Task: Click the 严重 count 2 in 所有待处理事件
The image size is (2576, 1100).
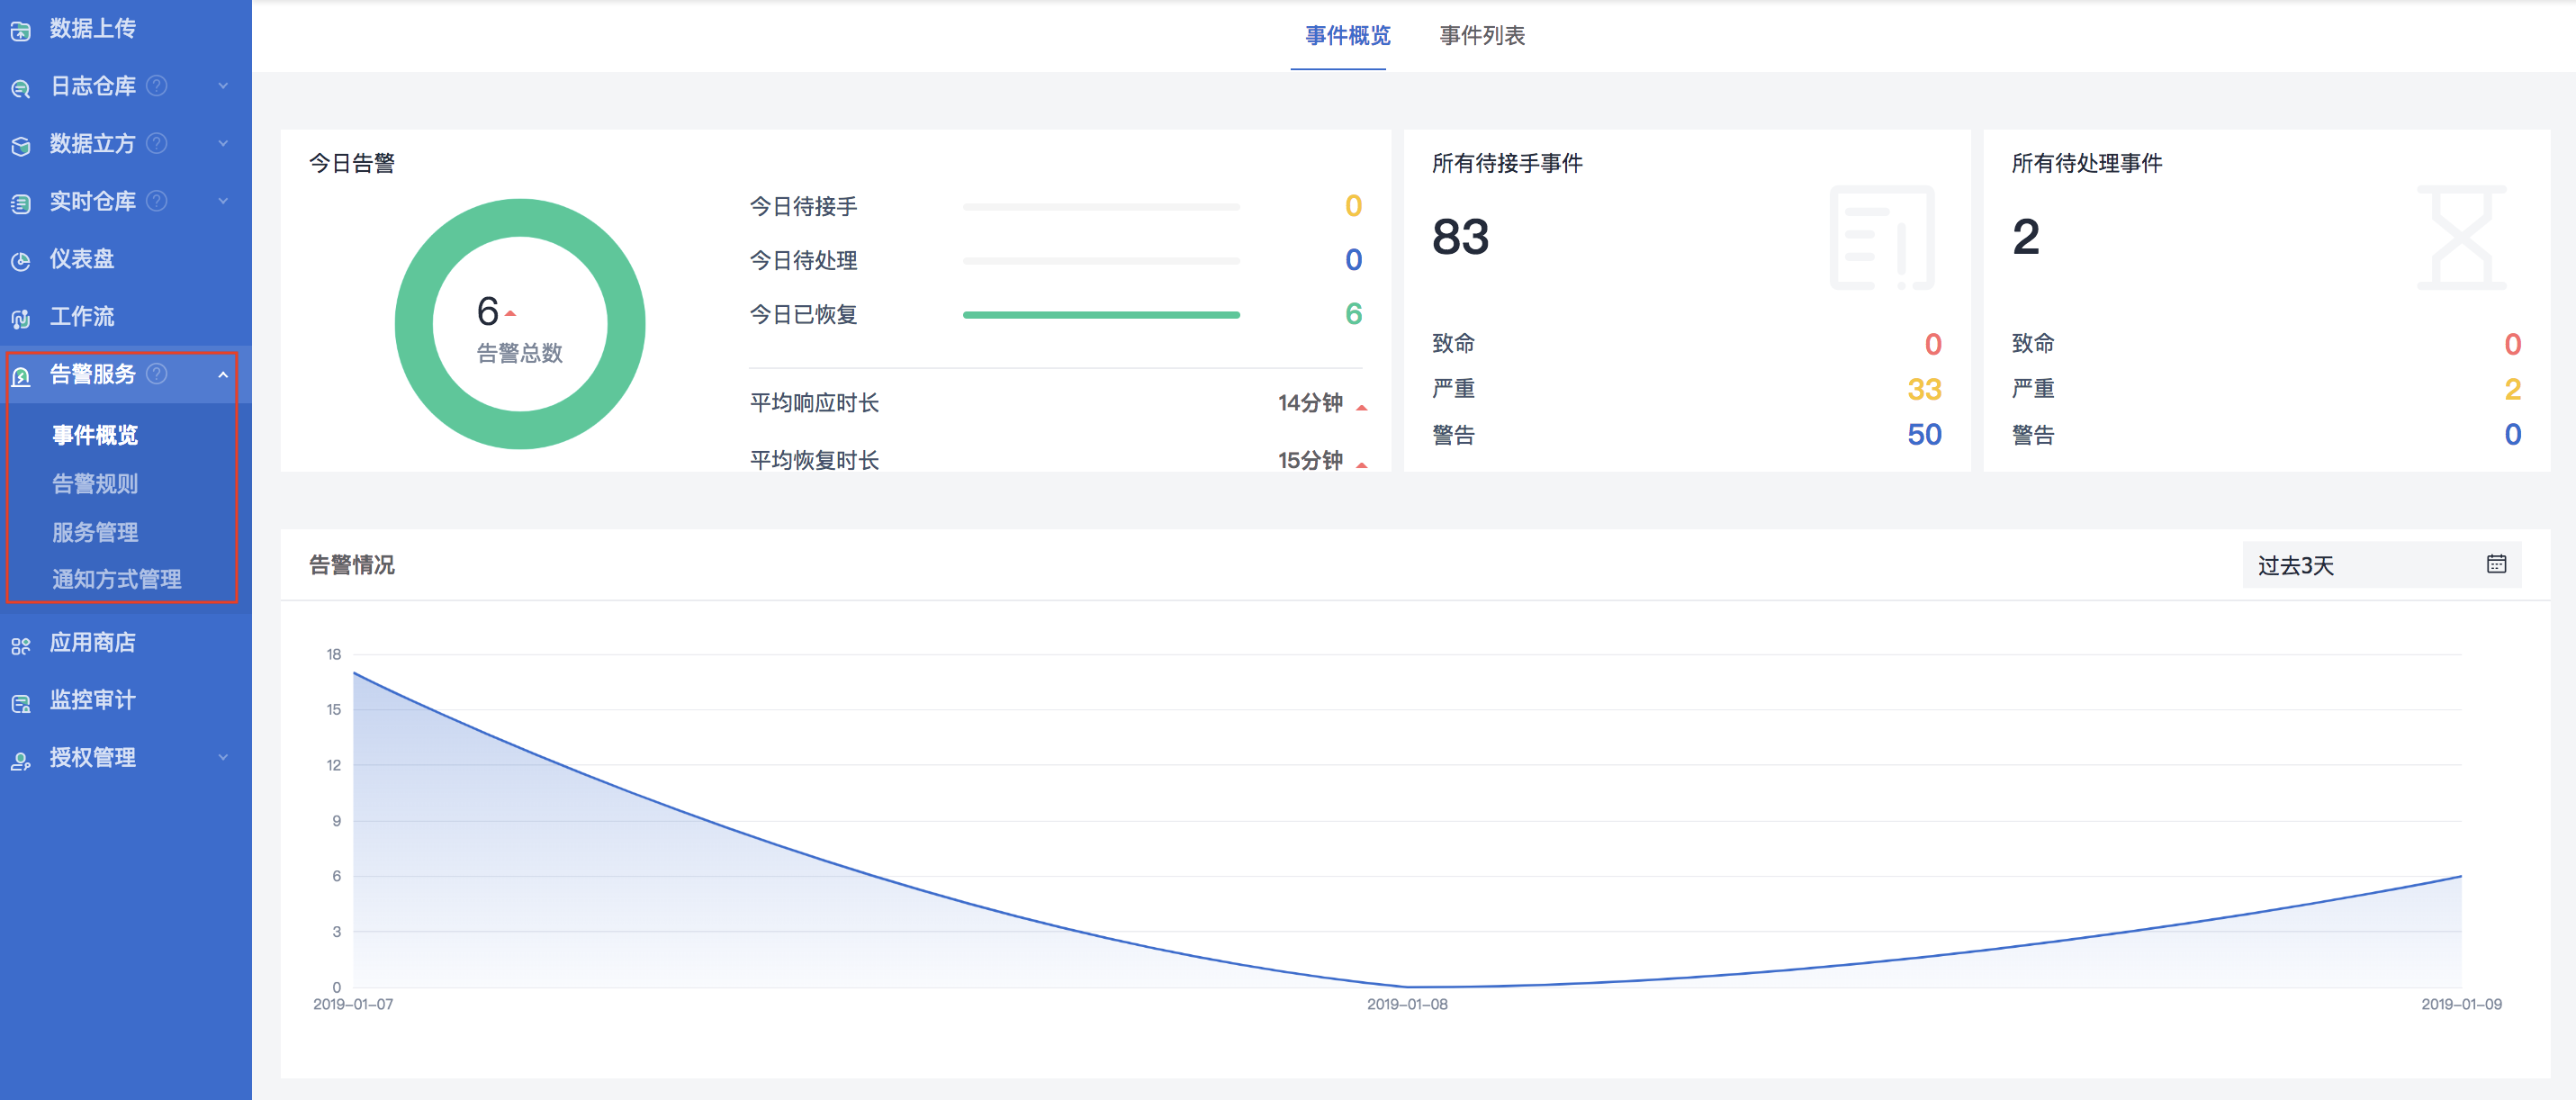Action: pos(2512,389)
